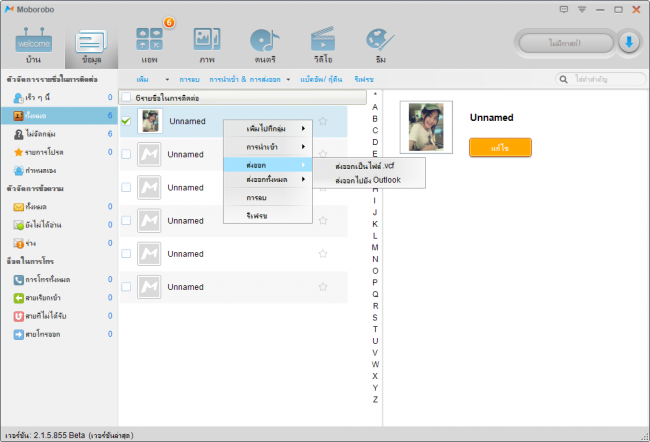Jump to letter Z in the alphabet index
This screenshot has width=650, height=442.
tap(375, 400)
